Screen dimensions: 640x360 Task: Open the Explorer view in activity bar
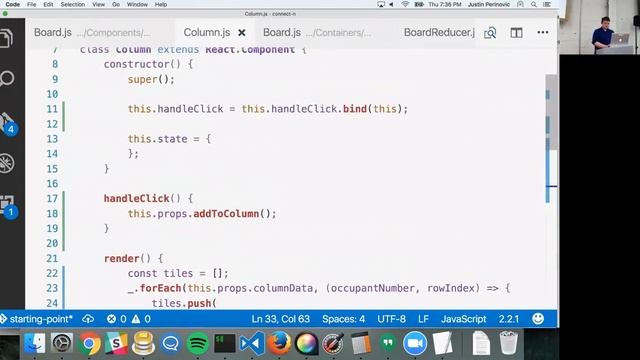pos(7,38)
